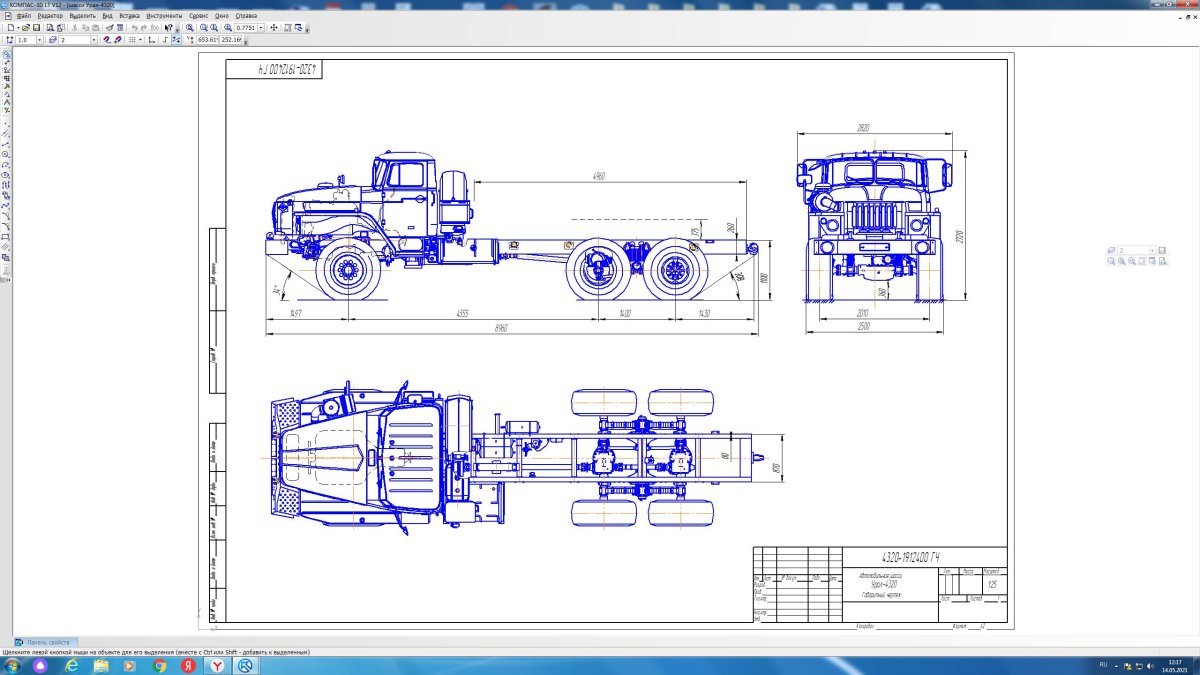The width and height of the screenshot is (1200, 675).
Task: Select the rectangle tool in left toolbar
Action: point(6,236)
